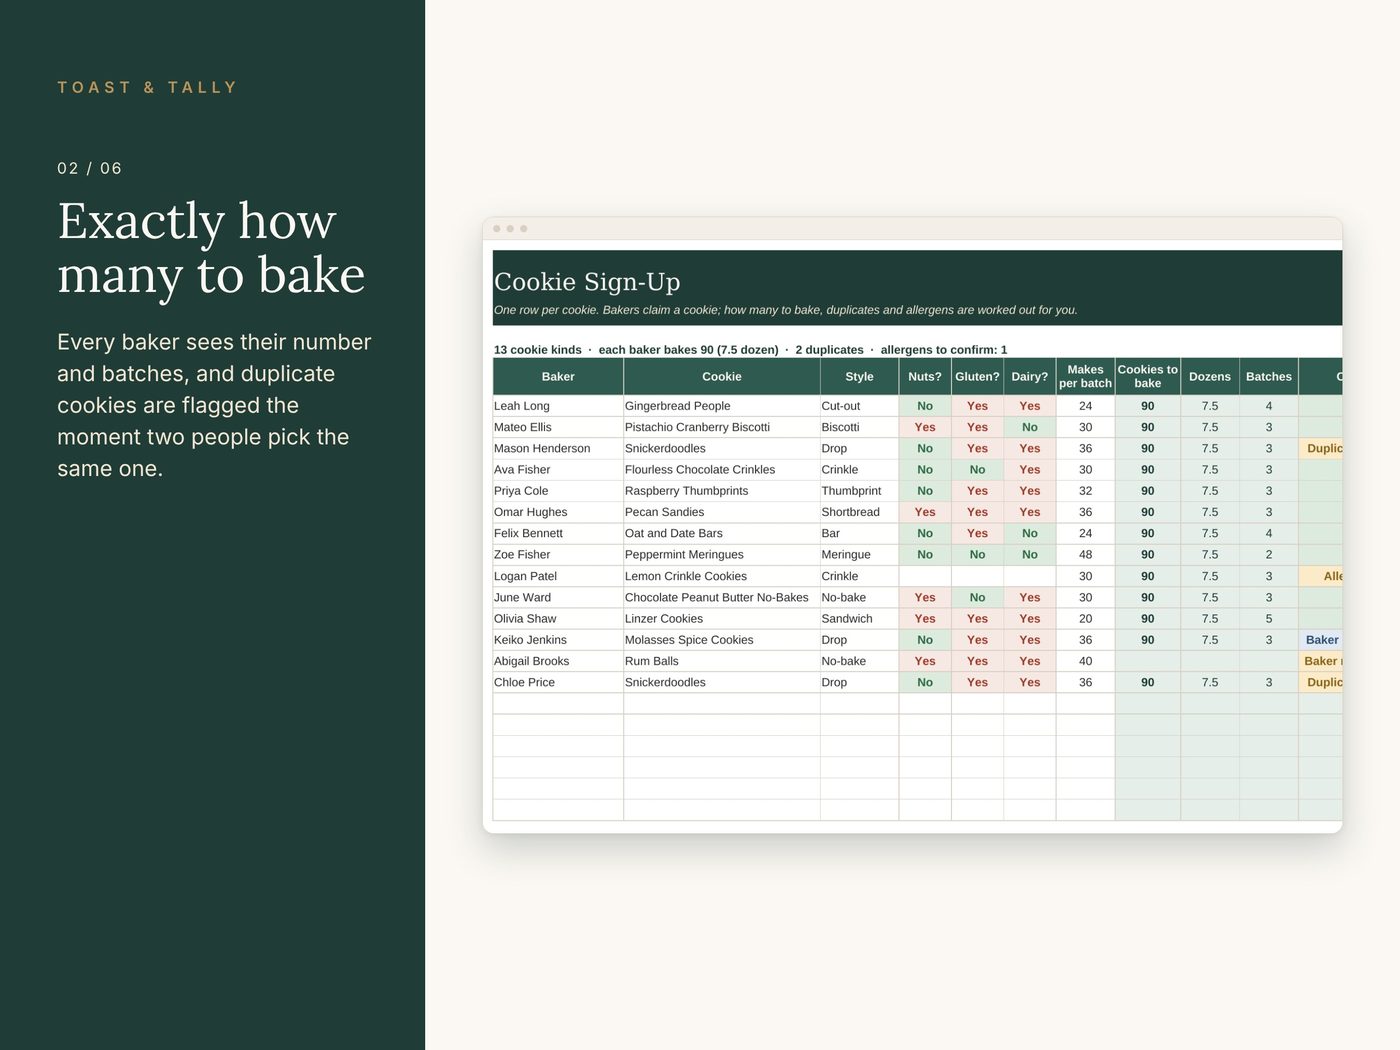Select the Abigail Brooks cell
The width and height of the screenshot is (1400, 1050).
point(558,661)
